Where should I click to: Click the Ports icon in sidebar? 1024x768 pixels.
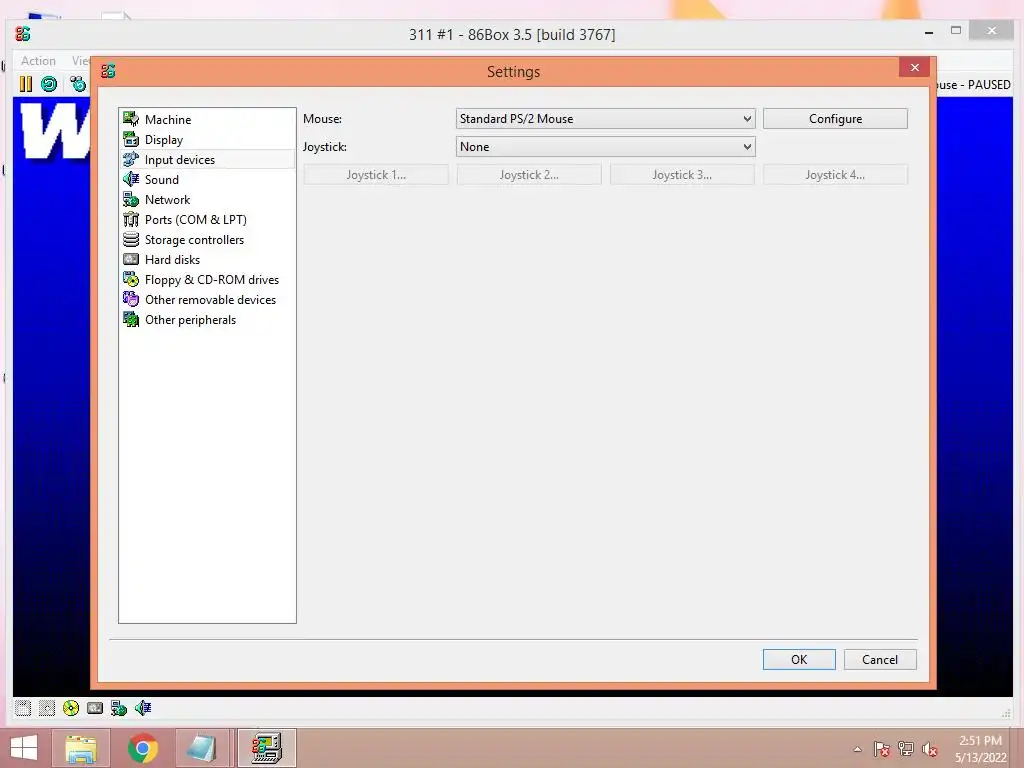[131, 219]
